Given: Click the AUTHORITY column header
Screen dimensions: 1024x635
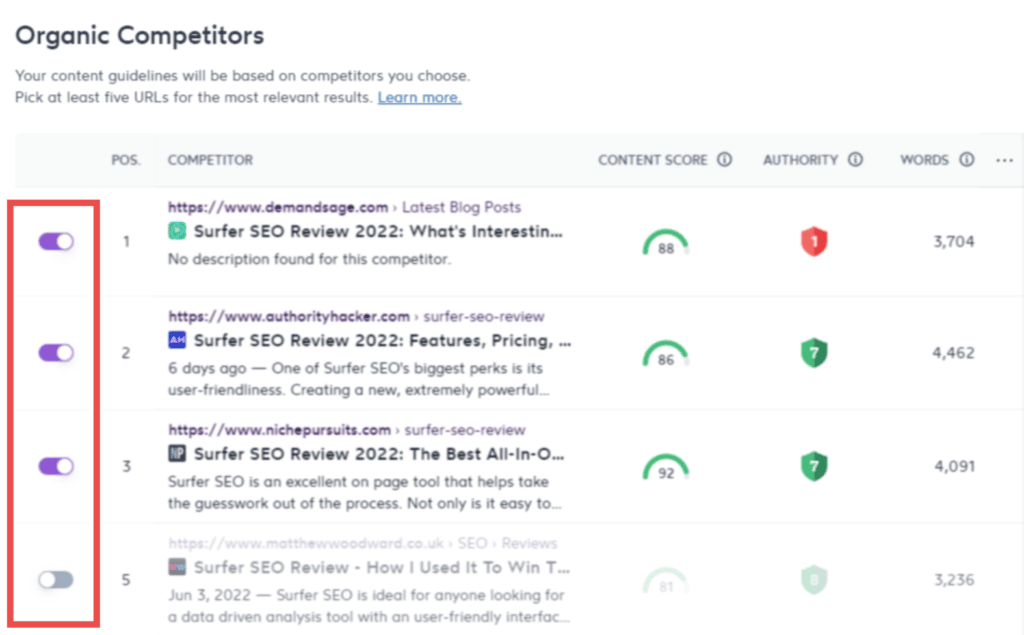Looking at the screenshot, I should click(x=800, y=160).
